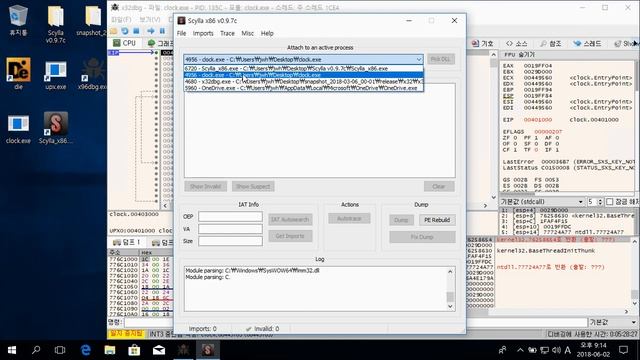Toggle the 잠금 해제 checkbox in x32dbg
Image resolution: width=640 pixels, height=360 pixels.
tap(610, 202)
